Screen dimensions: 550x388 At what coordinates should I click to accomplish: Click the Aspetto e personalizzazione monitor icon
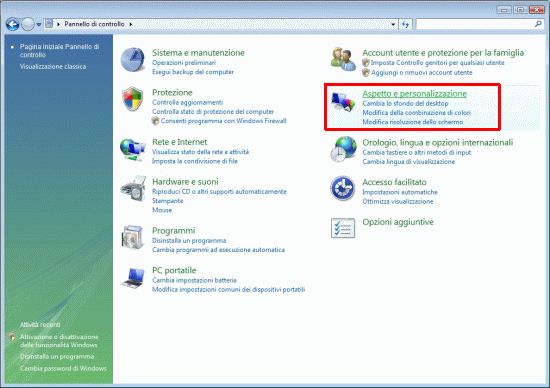tap(343, 102)
